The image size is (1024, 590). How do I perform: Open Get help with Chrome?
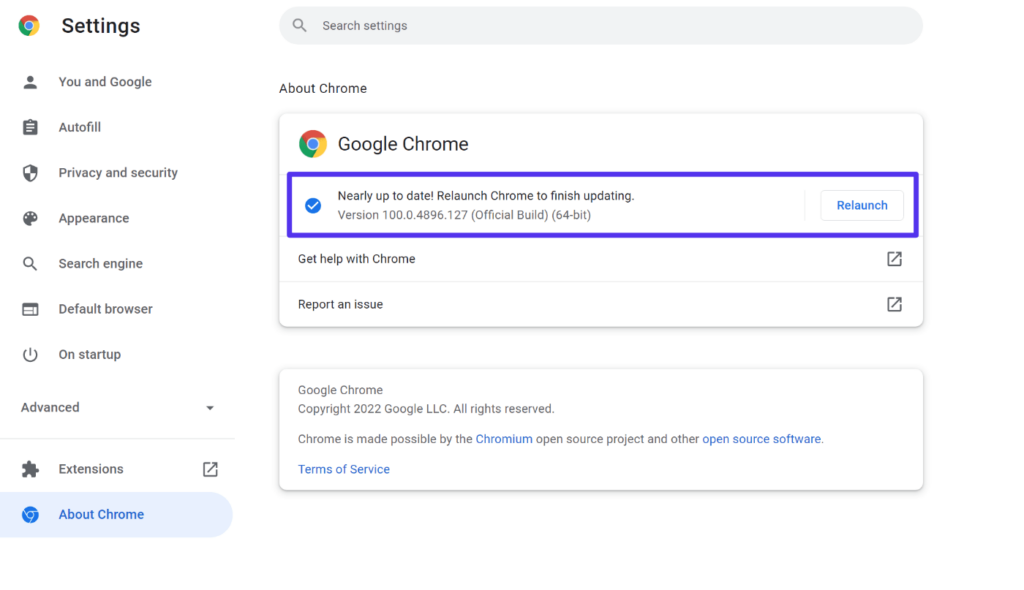point(357,258)
